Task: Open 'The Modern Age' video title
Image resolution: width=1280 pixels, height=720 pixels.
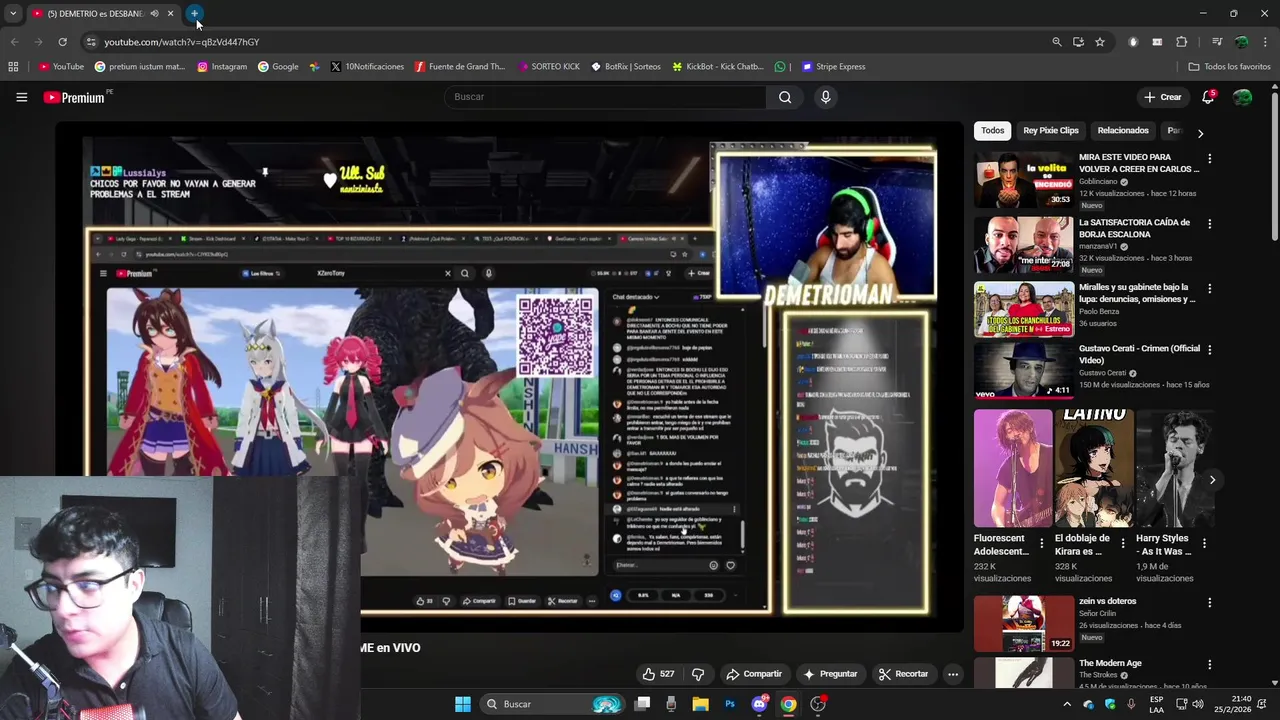Action: point(1110,663)
